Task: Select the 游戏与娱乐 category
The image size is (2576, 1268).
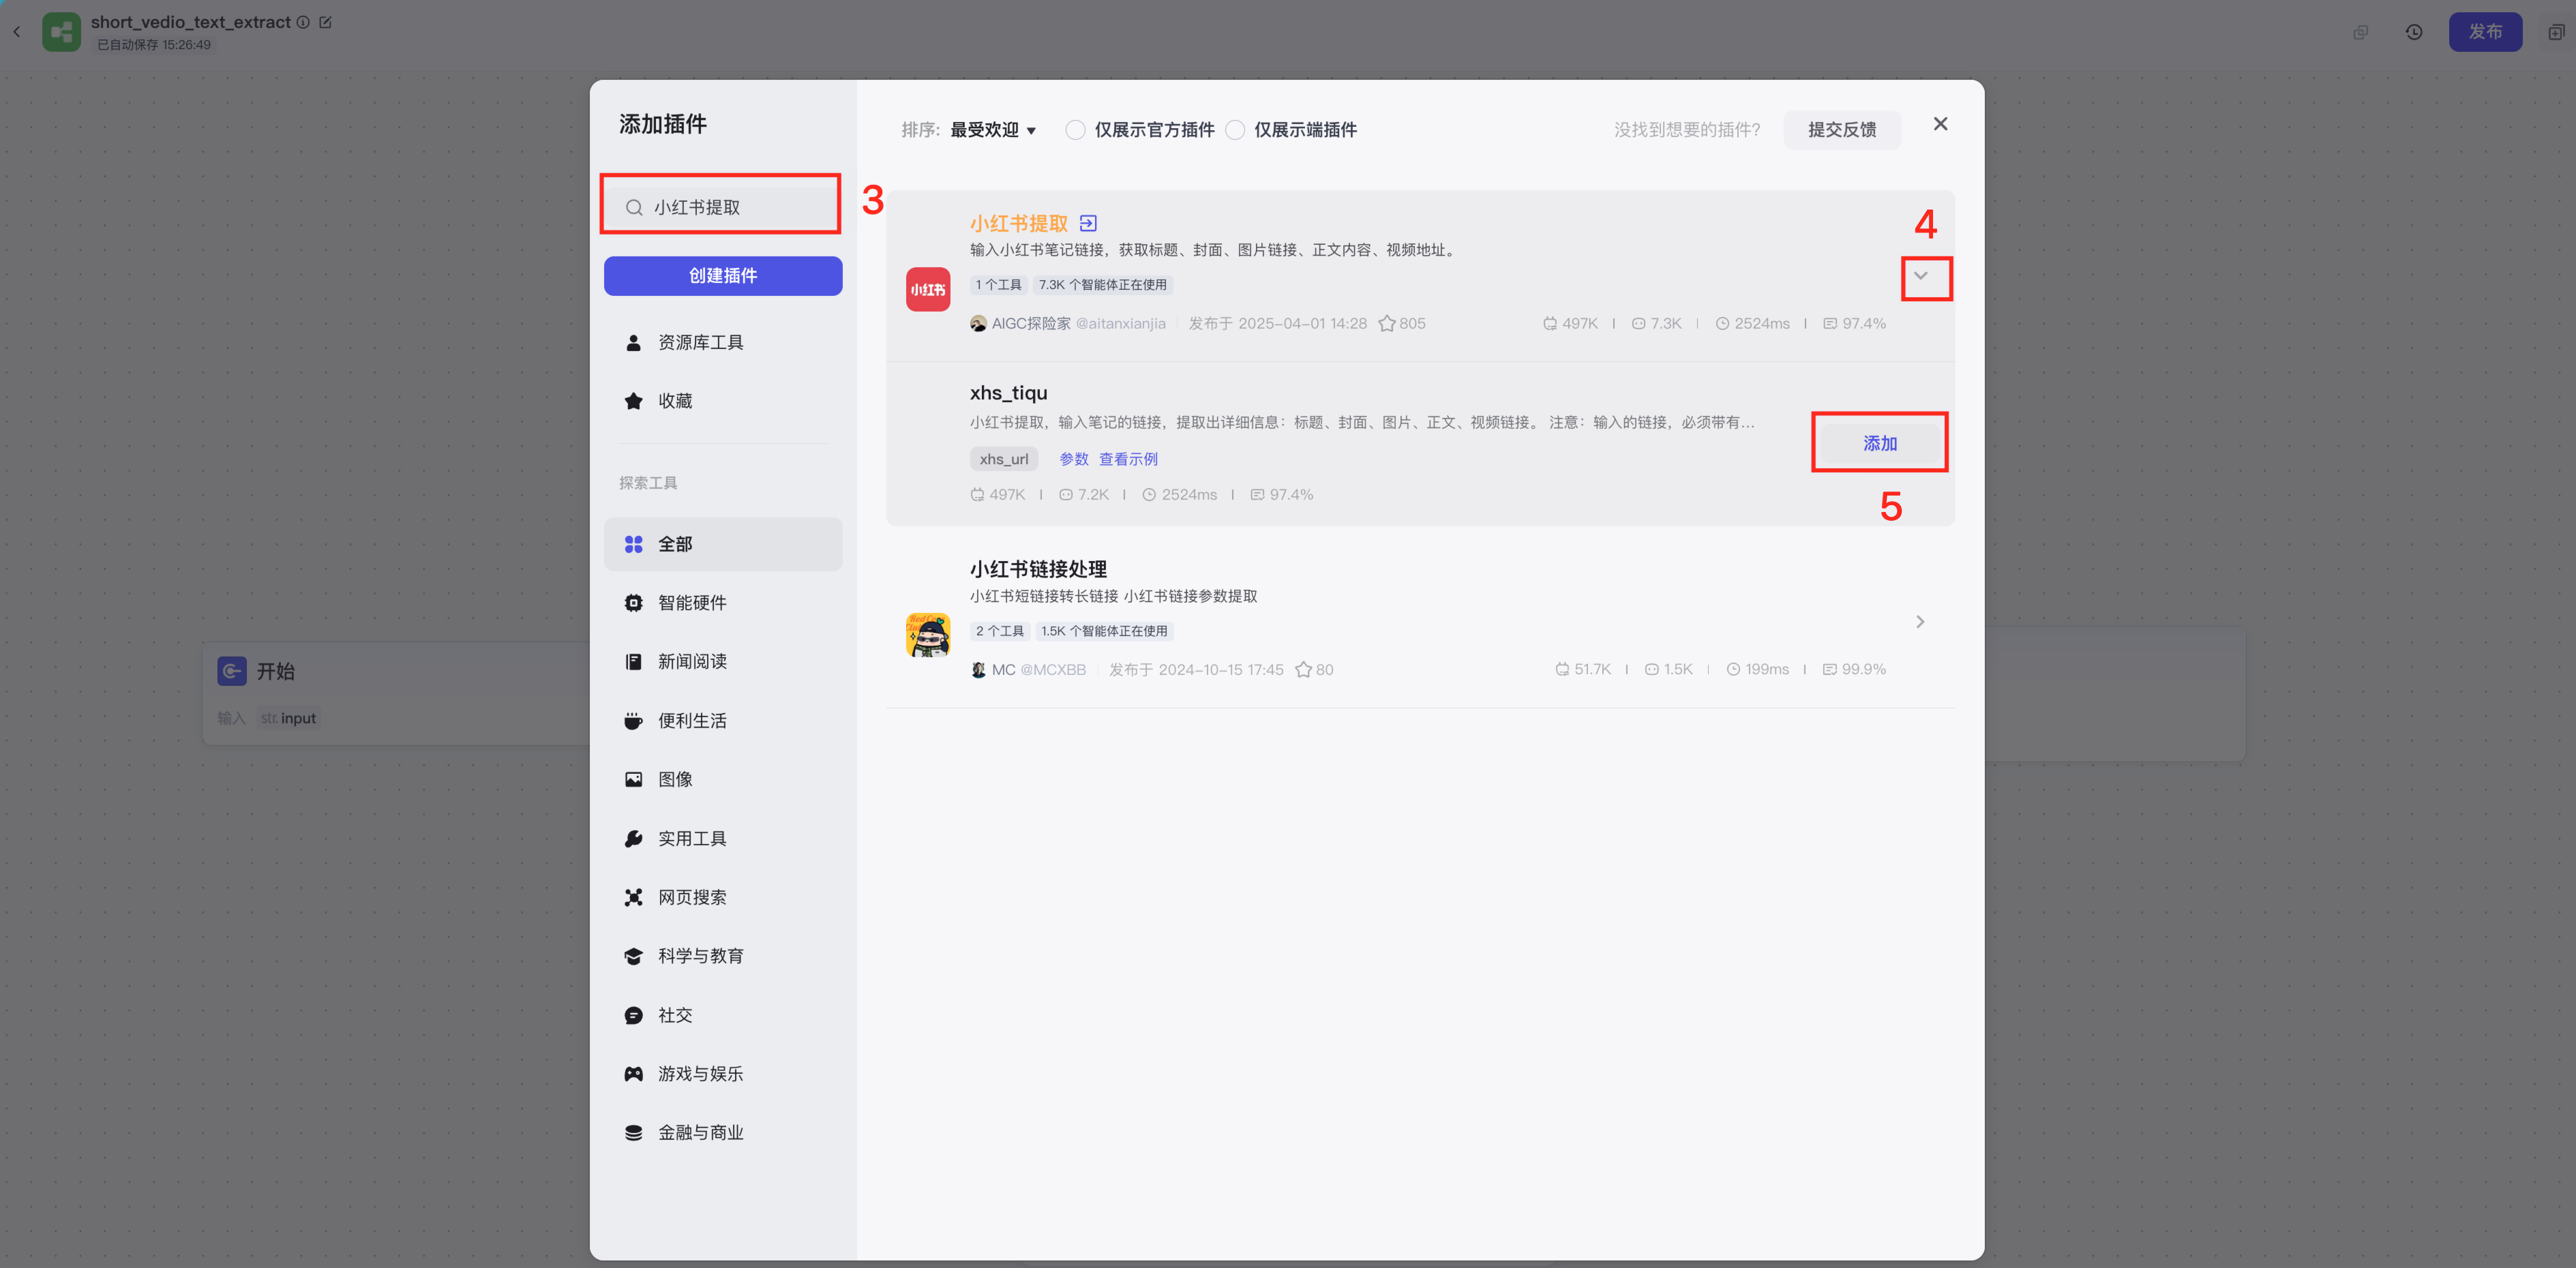Action: (723, 1074)
